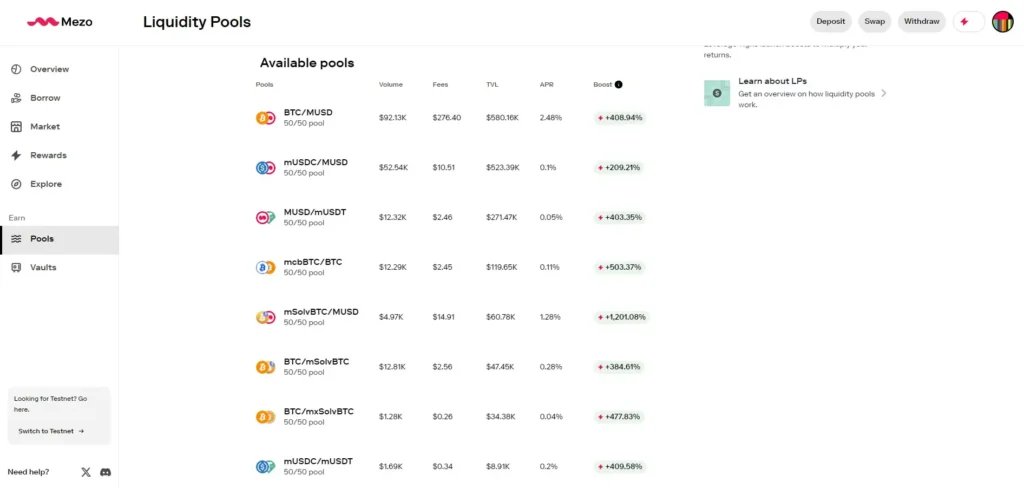Click the Withdraw button
This screenshot has height=488, width=1024.
coord(921,22)
